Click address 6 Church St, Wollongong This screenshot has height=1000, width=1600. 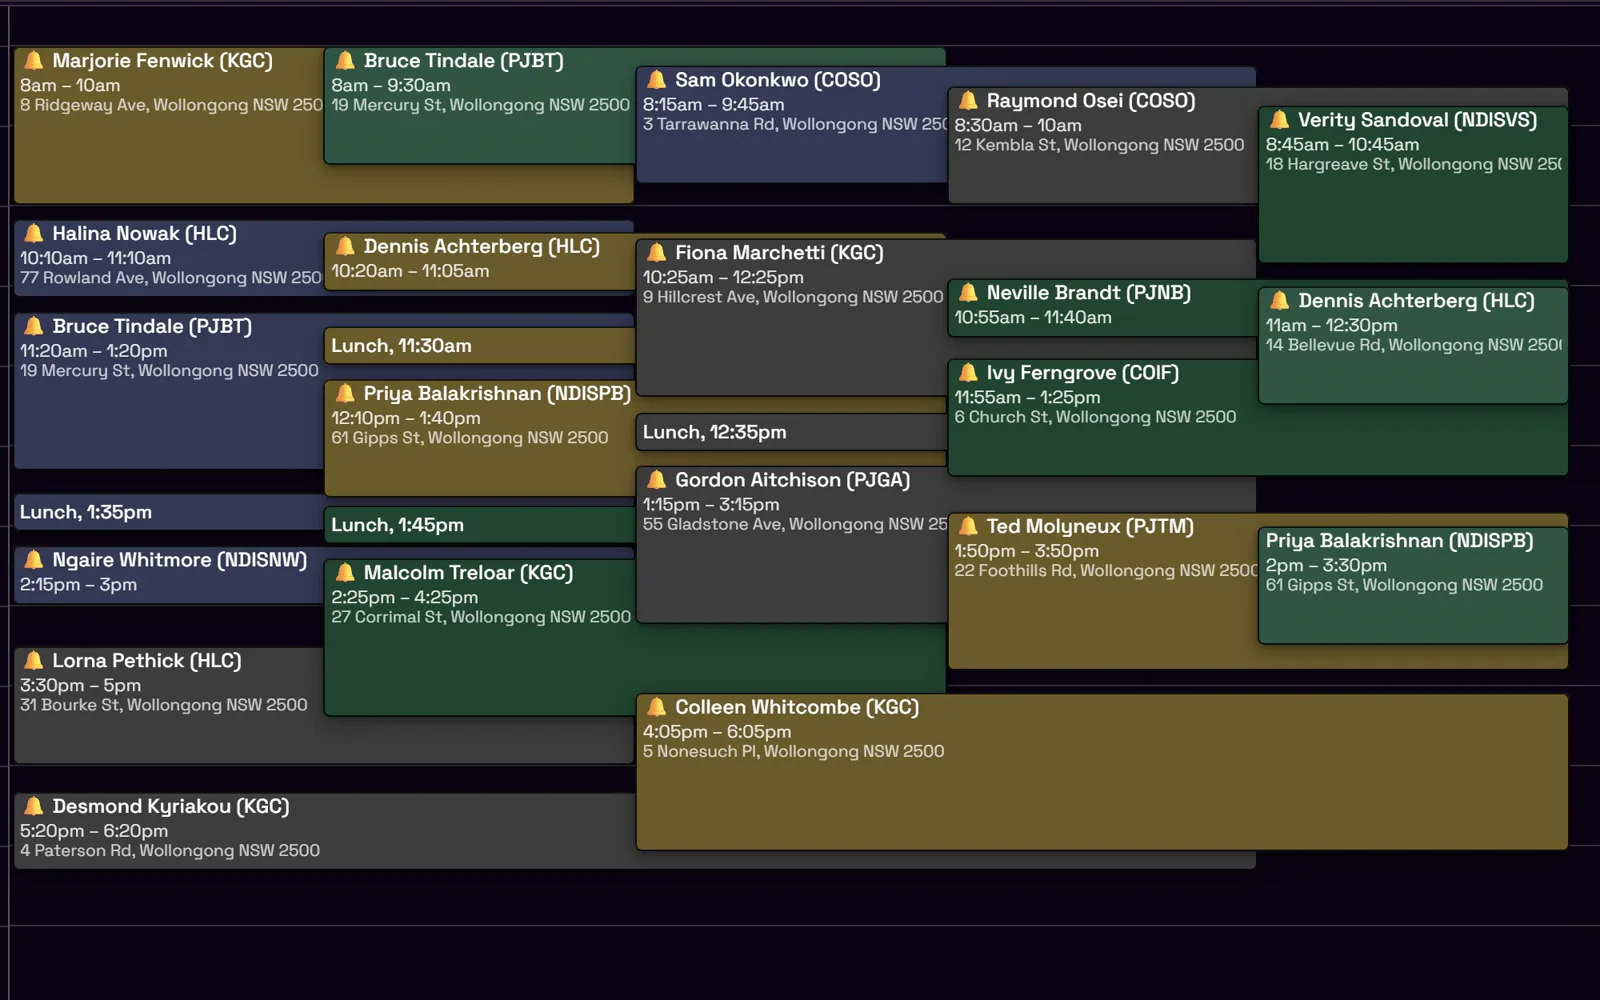click(x=1095, y=417)
